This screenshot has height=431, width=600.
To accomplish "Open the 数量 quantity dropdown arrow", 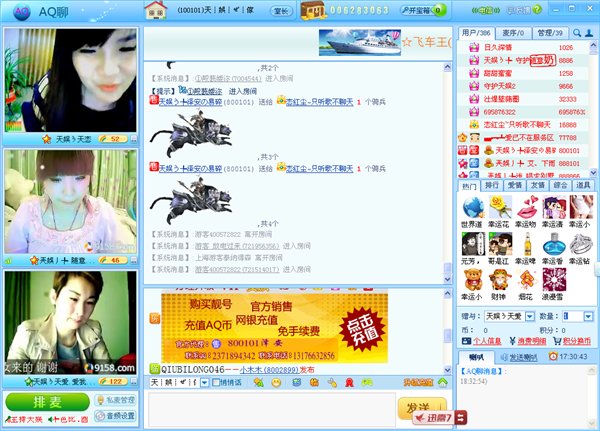I will [588, 317].
